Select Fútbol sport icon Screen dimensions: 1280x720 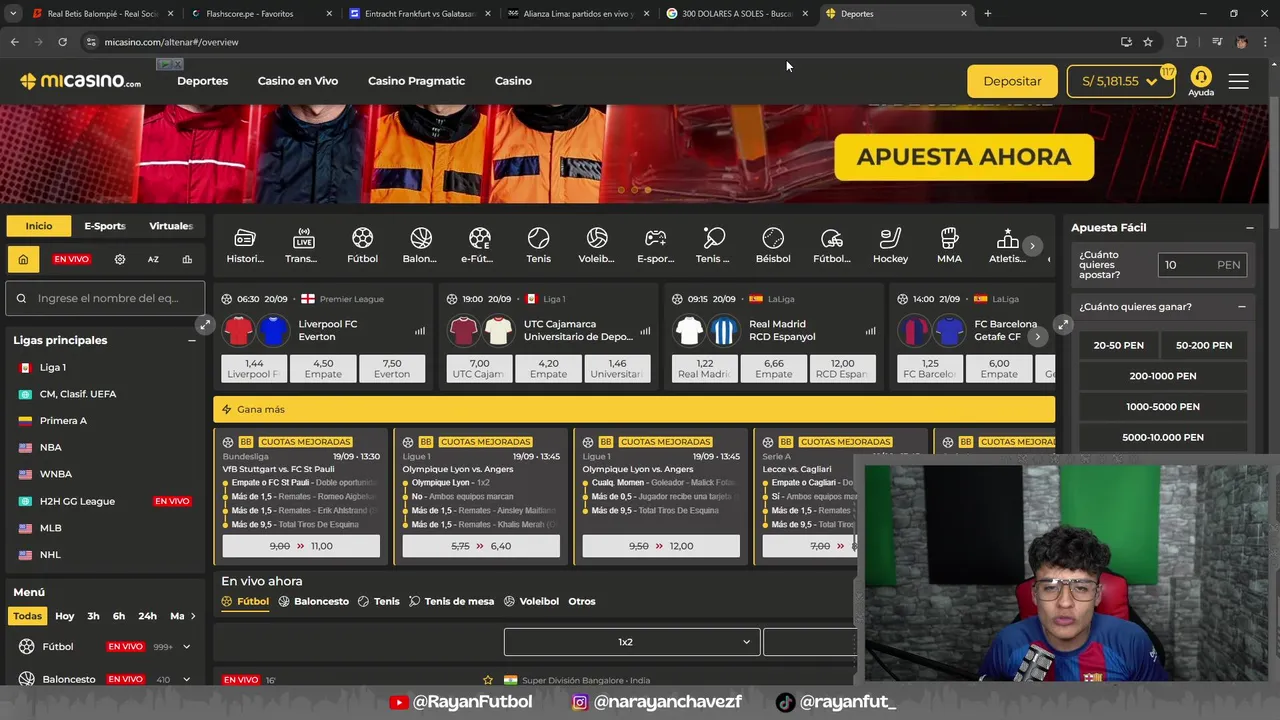point(362,245)
